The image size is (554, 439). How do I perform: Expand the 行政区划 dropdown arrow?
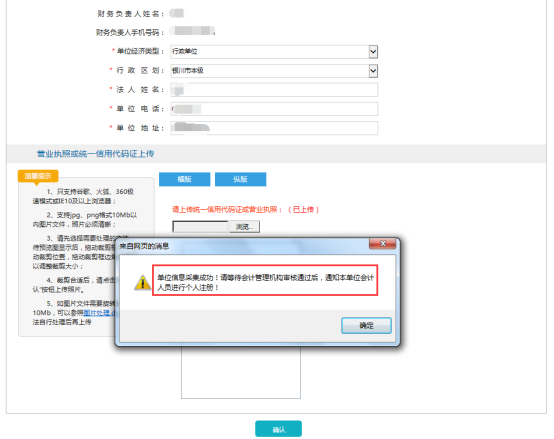373,71
